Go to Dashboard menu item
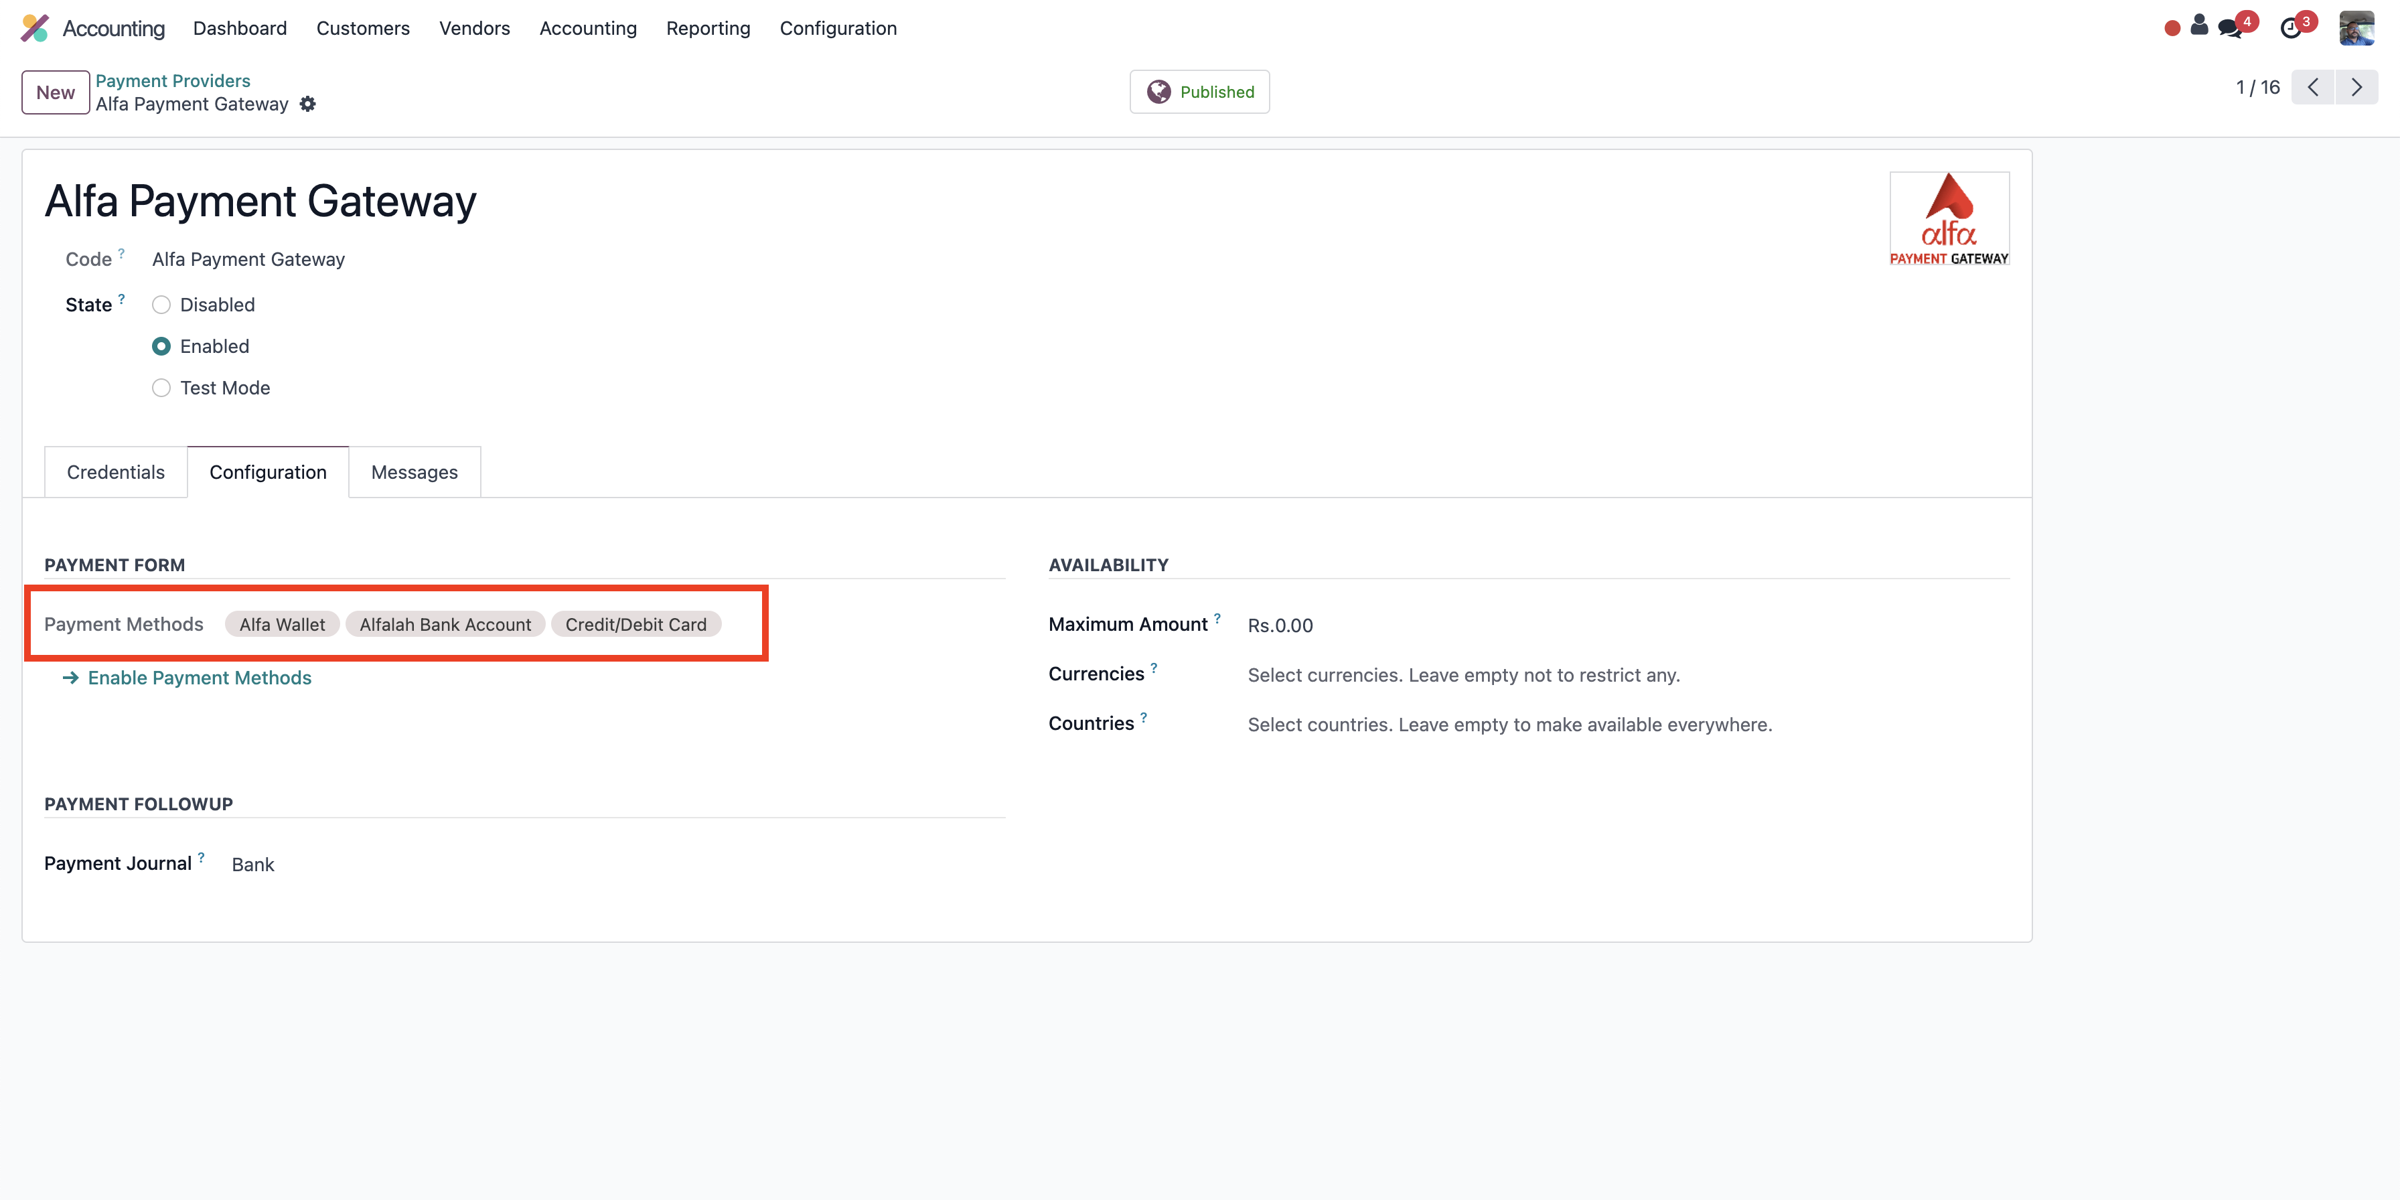Viewport: 2400px width, 1200px height. pos(240,28)
